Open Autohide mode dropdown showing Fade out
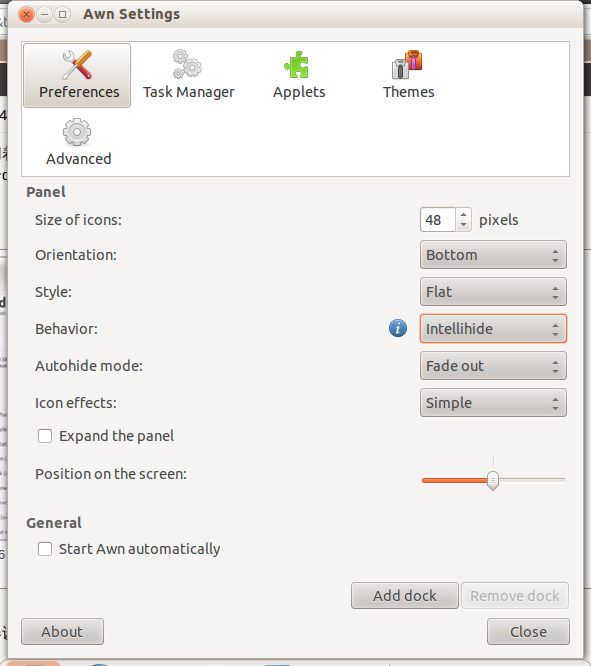 pos(493,366)
